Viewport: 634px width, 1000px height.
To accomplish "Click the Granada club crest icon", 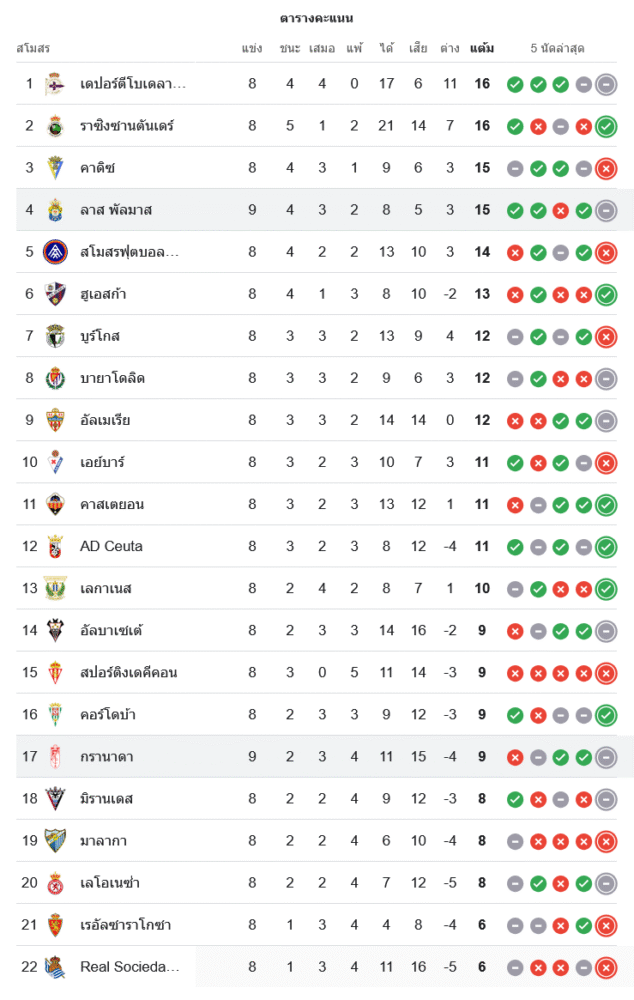I will (x=55, y=757).
